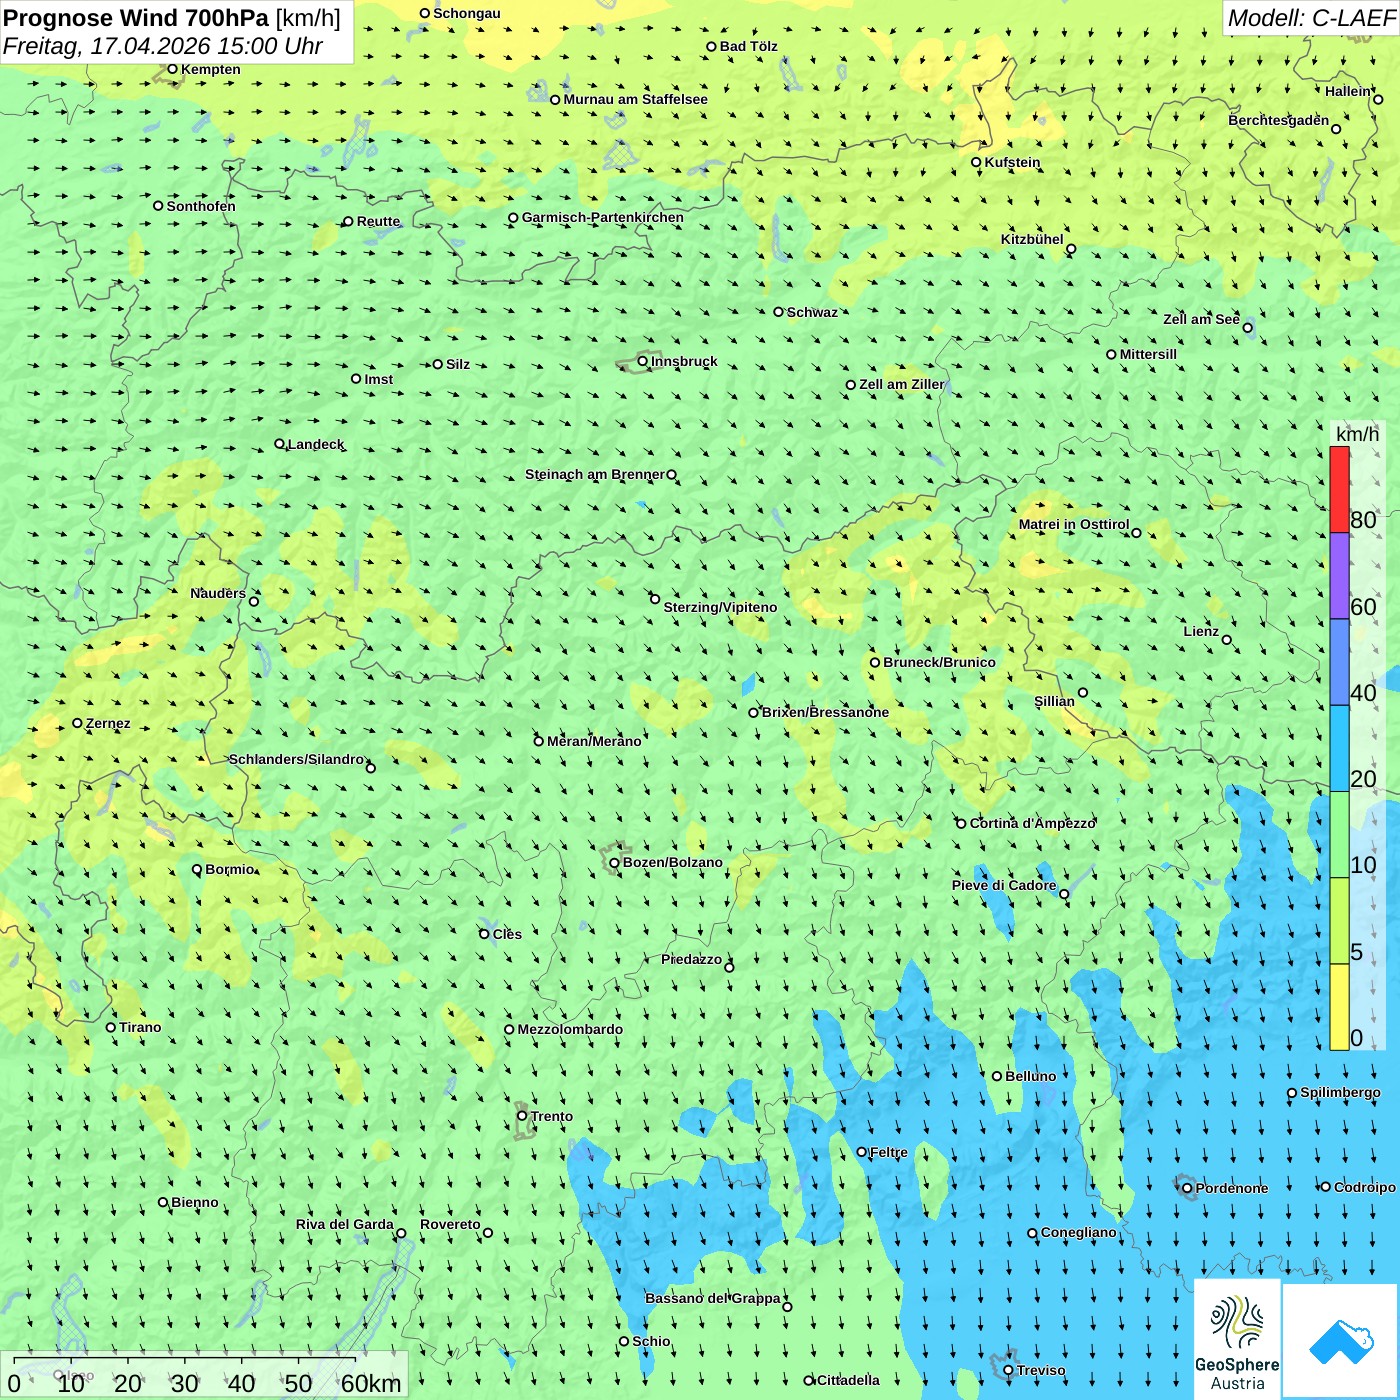Click the red 80 km/h legend color
Viewport: 1400px width, 1400px height.
(1339, 489)
